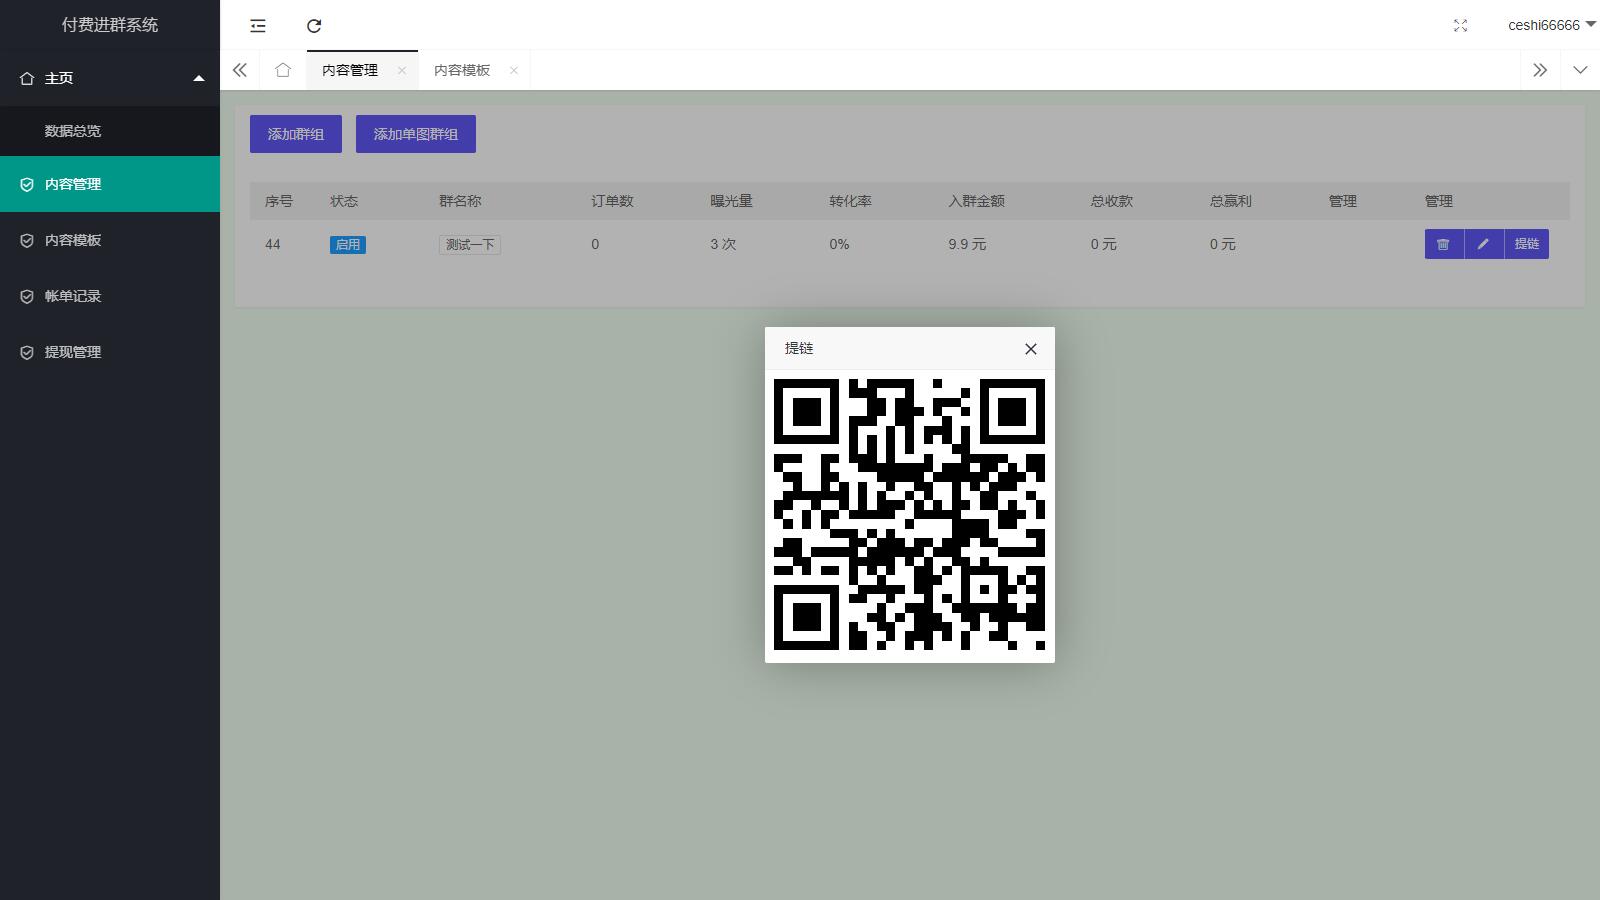Click the 3 次 exposure cell
This screenshot has height=900, width=1600.
[x=723, y=244]
